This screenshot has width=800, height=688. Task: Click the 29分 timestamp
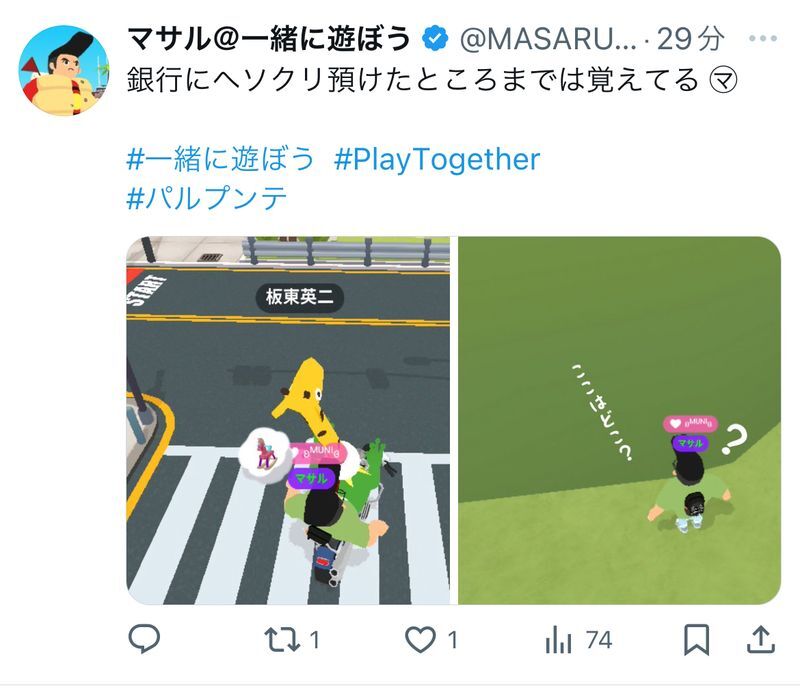691,39
